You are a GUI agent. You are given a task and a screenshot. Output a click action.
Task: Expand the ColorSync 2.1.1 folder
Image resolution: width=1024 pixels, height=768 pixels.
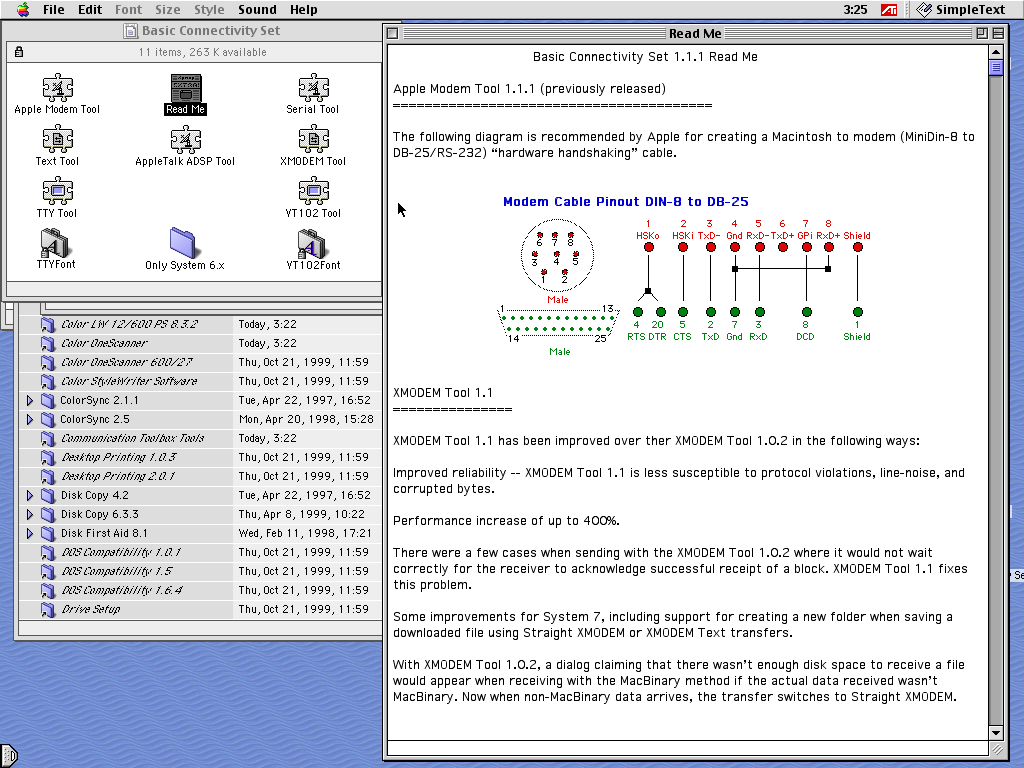30,400
